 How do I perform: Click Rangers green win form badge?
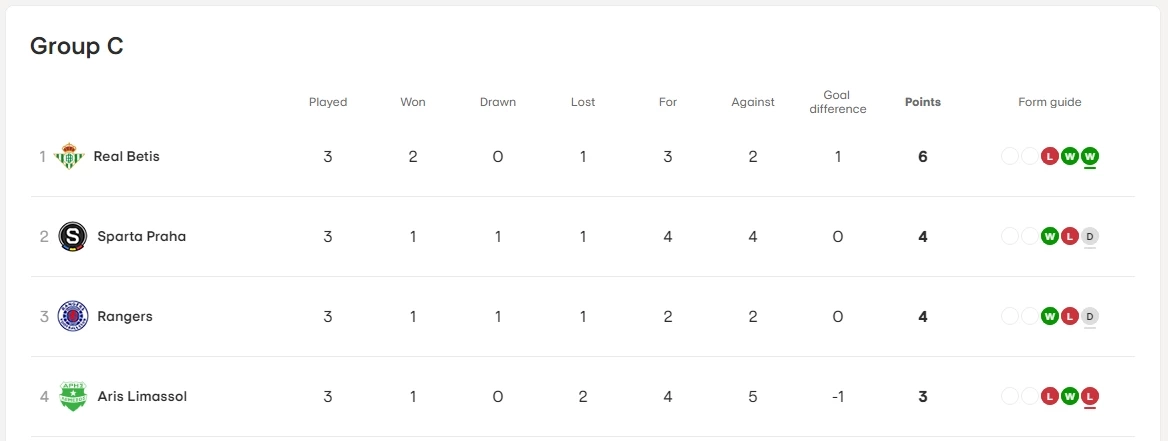1049,316
